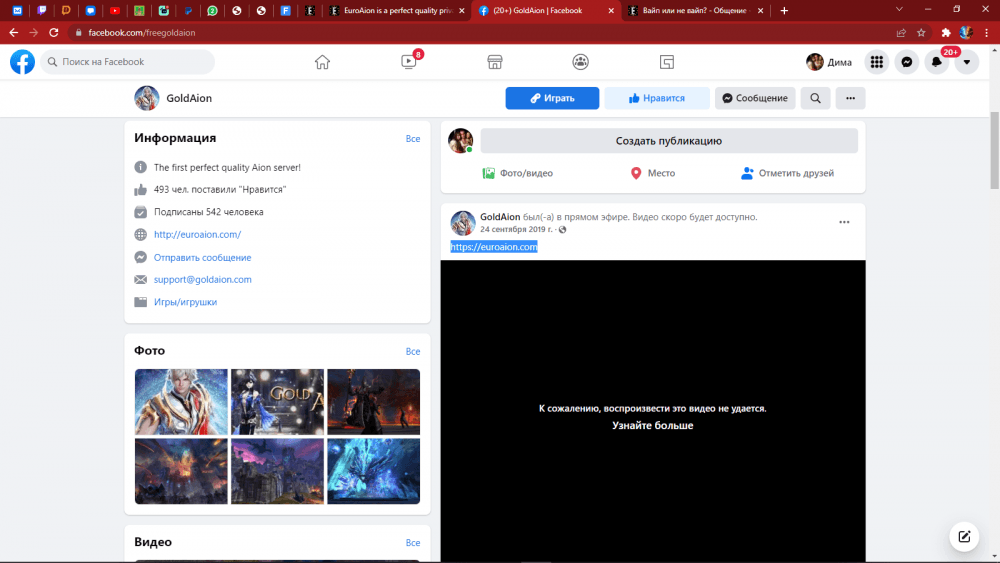
Task: Open the nine-dot Facebook menu grid
Action: coord(876,62)
